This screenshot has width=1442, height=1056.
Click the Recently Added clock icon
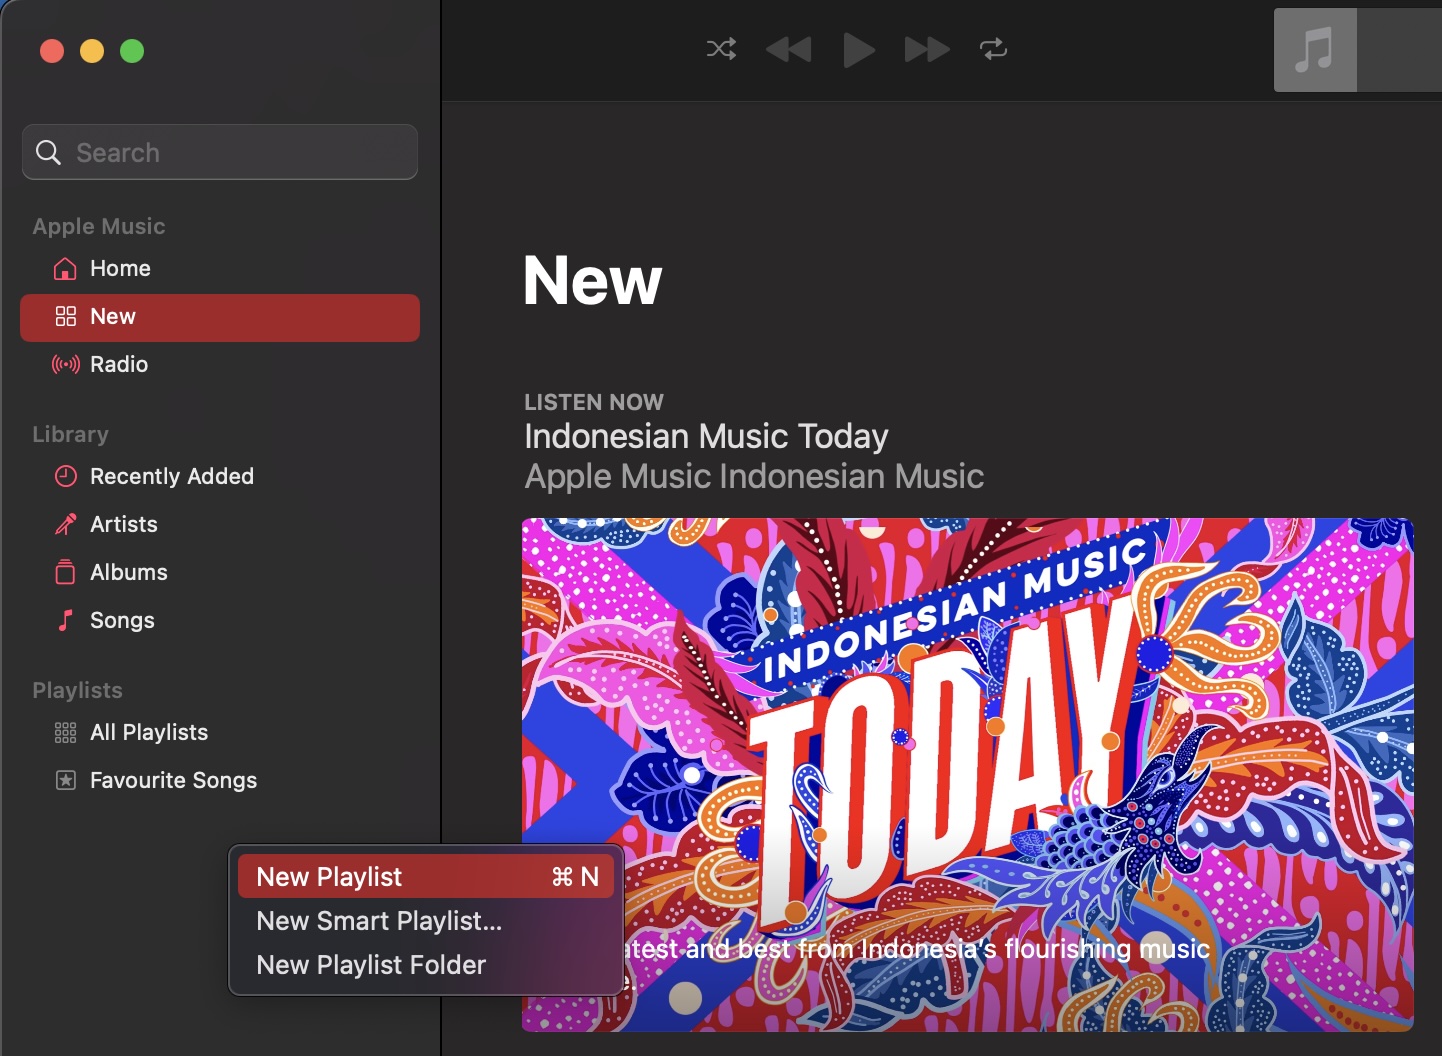65,476
